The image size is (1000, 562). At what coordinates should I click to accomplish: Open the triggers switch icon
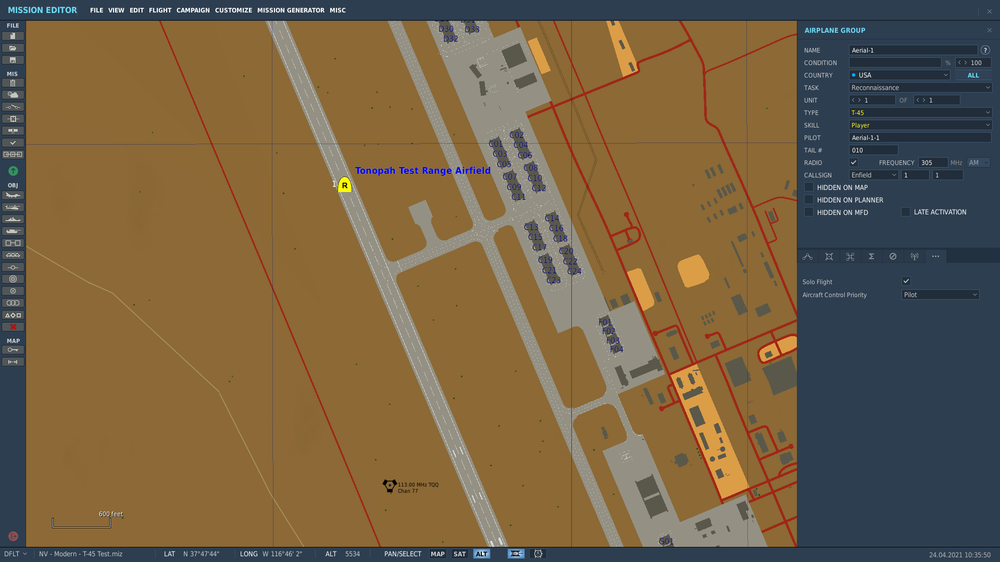tap(13, 107)
